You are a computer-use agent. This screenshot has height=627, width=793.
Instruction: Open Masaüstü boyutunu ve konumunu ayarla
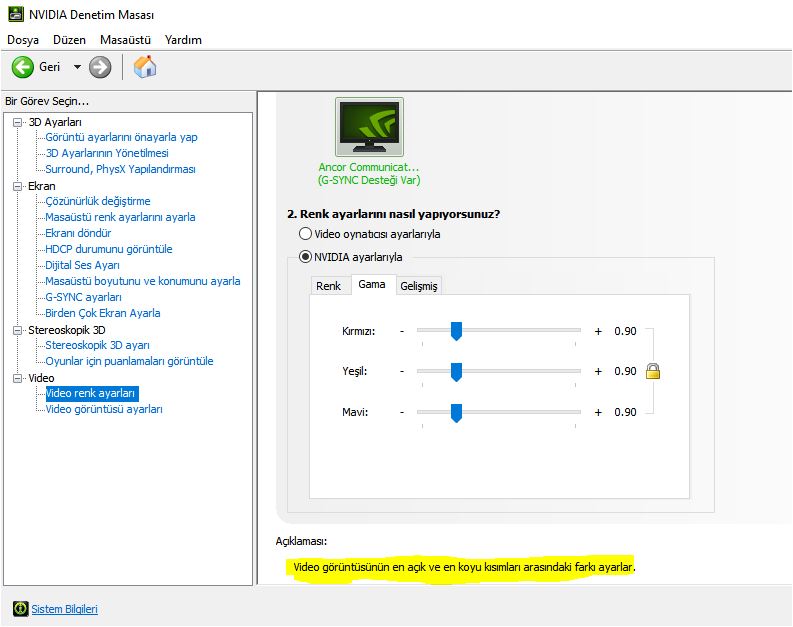[x=143, y=281]
